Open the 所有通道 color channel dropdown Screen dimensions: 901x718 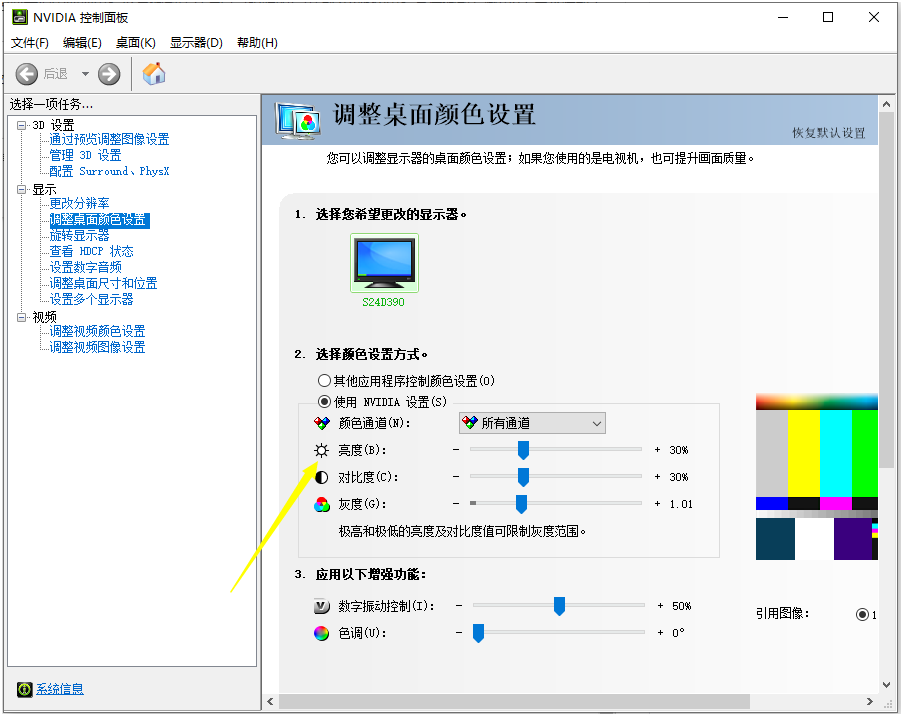click(532, 424)
